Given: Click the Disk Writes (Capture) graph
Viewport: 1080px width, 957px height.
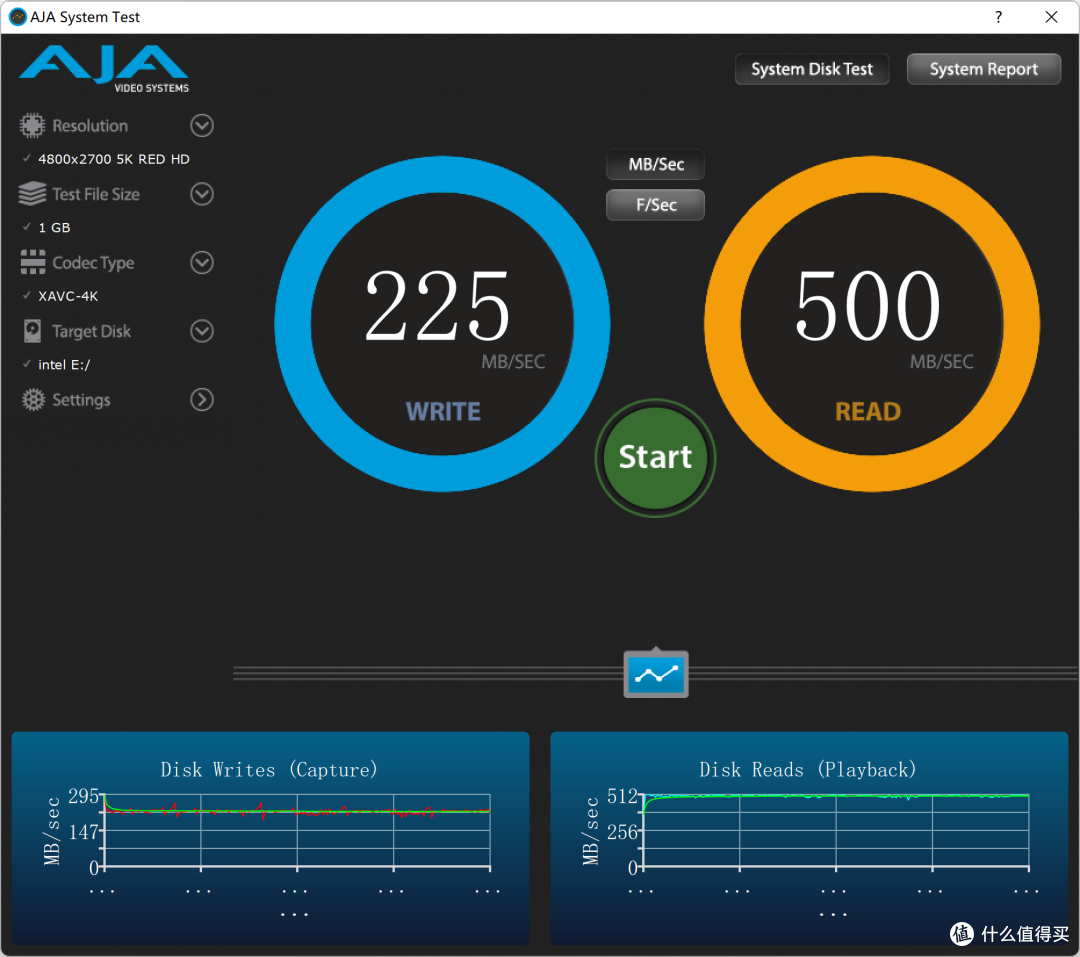Looking at the screenshot, I should tap(271, 838).
